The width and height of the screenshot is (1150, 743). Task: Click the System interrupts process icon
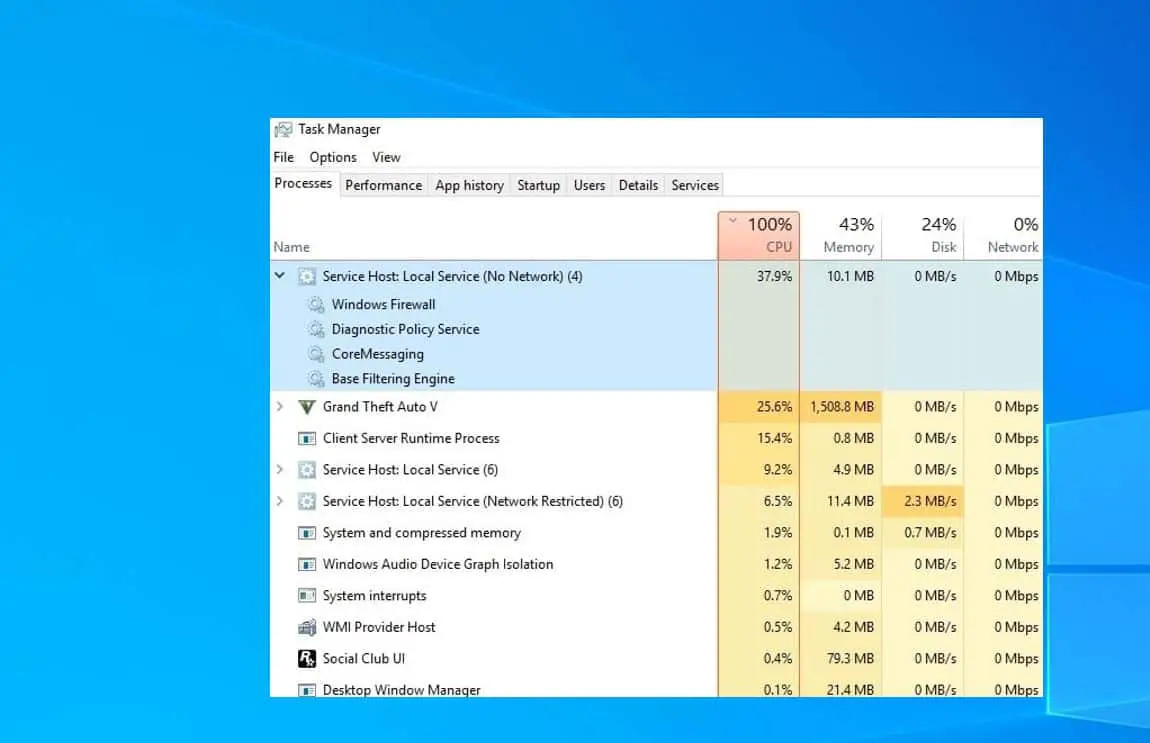tap(307, 596)
